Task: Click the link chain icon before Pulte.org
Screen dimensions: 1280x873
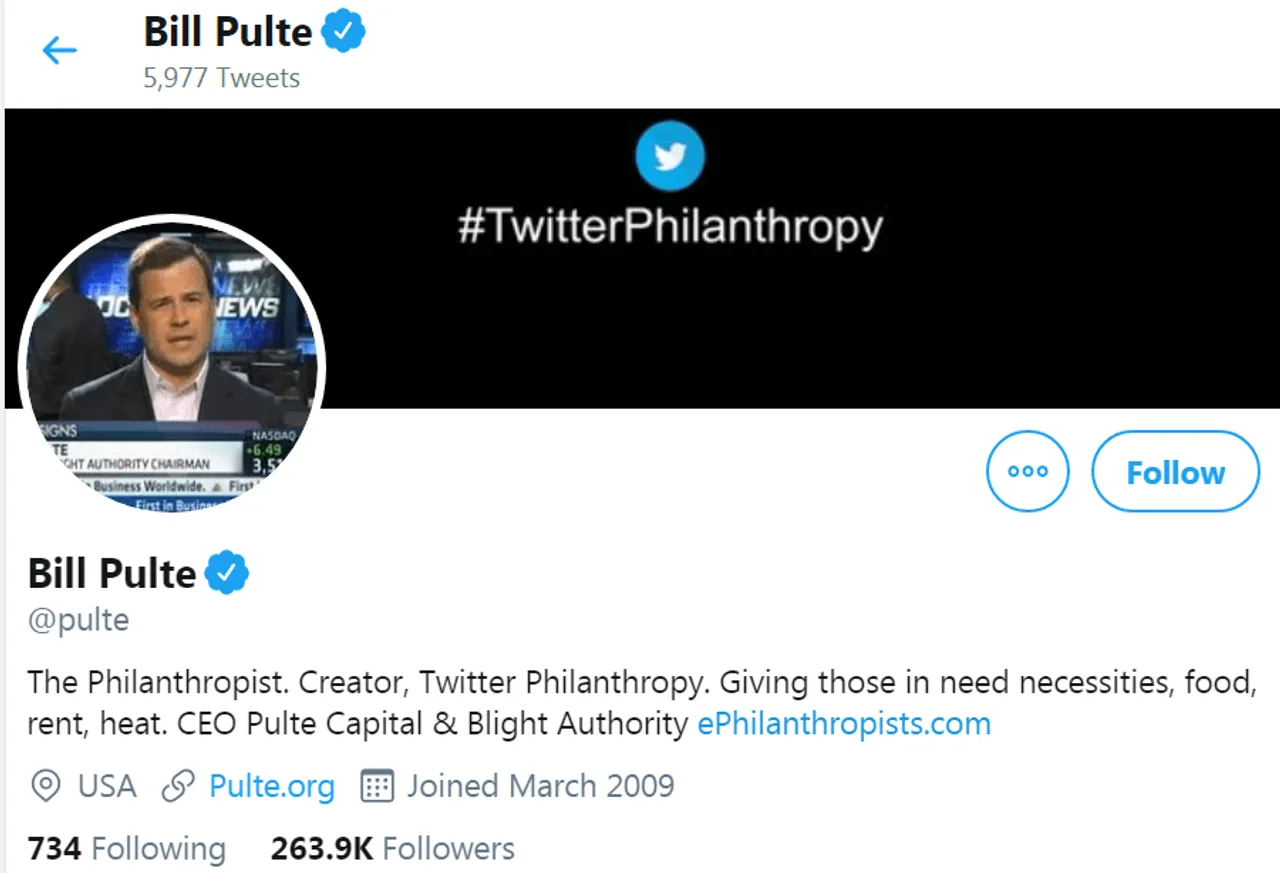Action: pos(178,786)
